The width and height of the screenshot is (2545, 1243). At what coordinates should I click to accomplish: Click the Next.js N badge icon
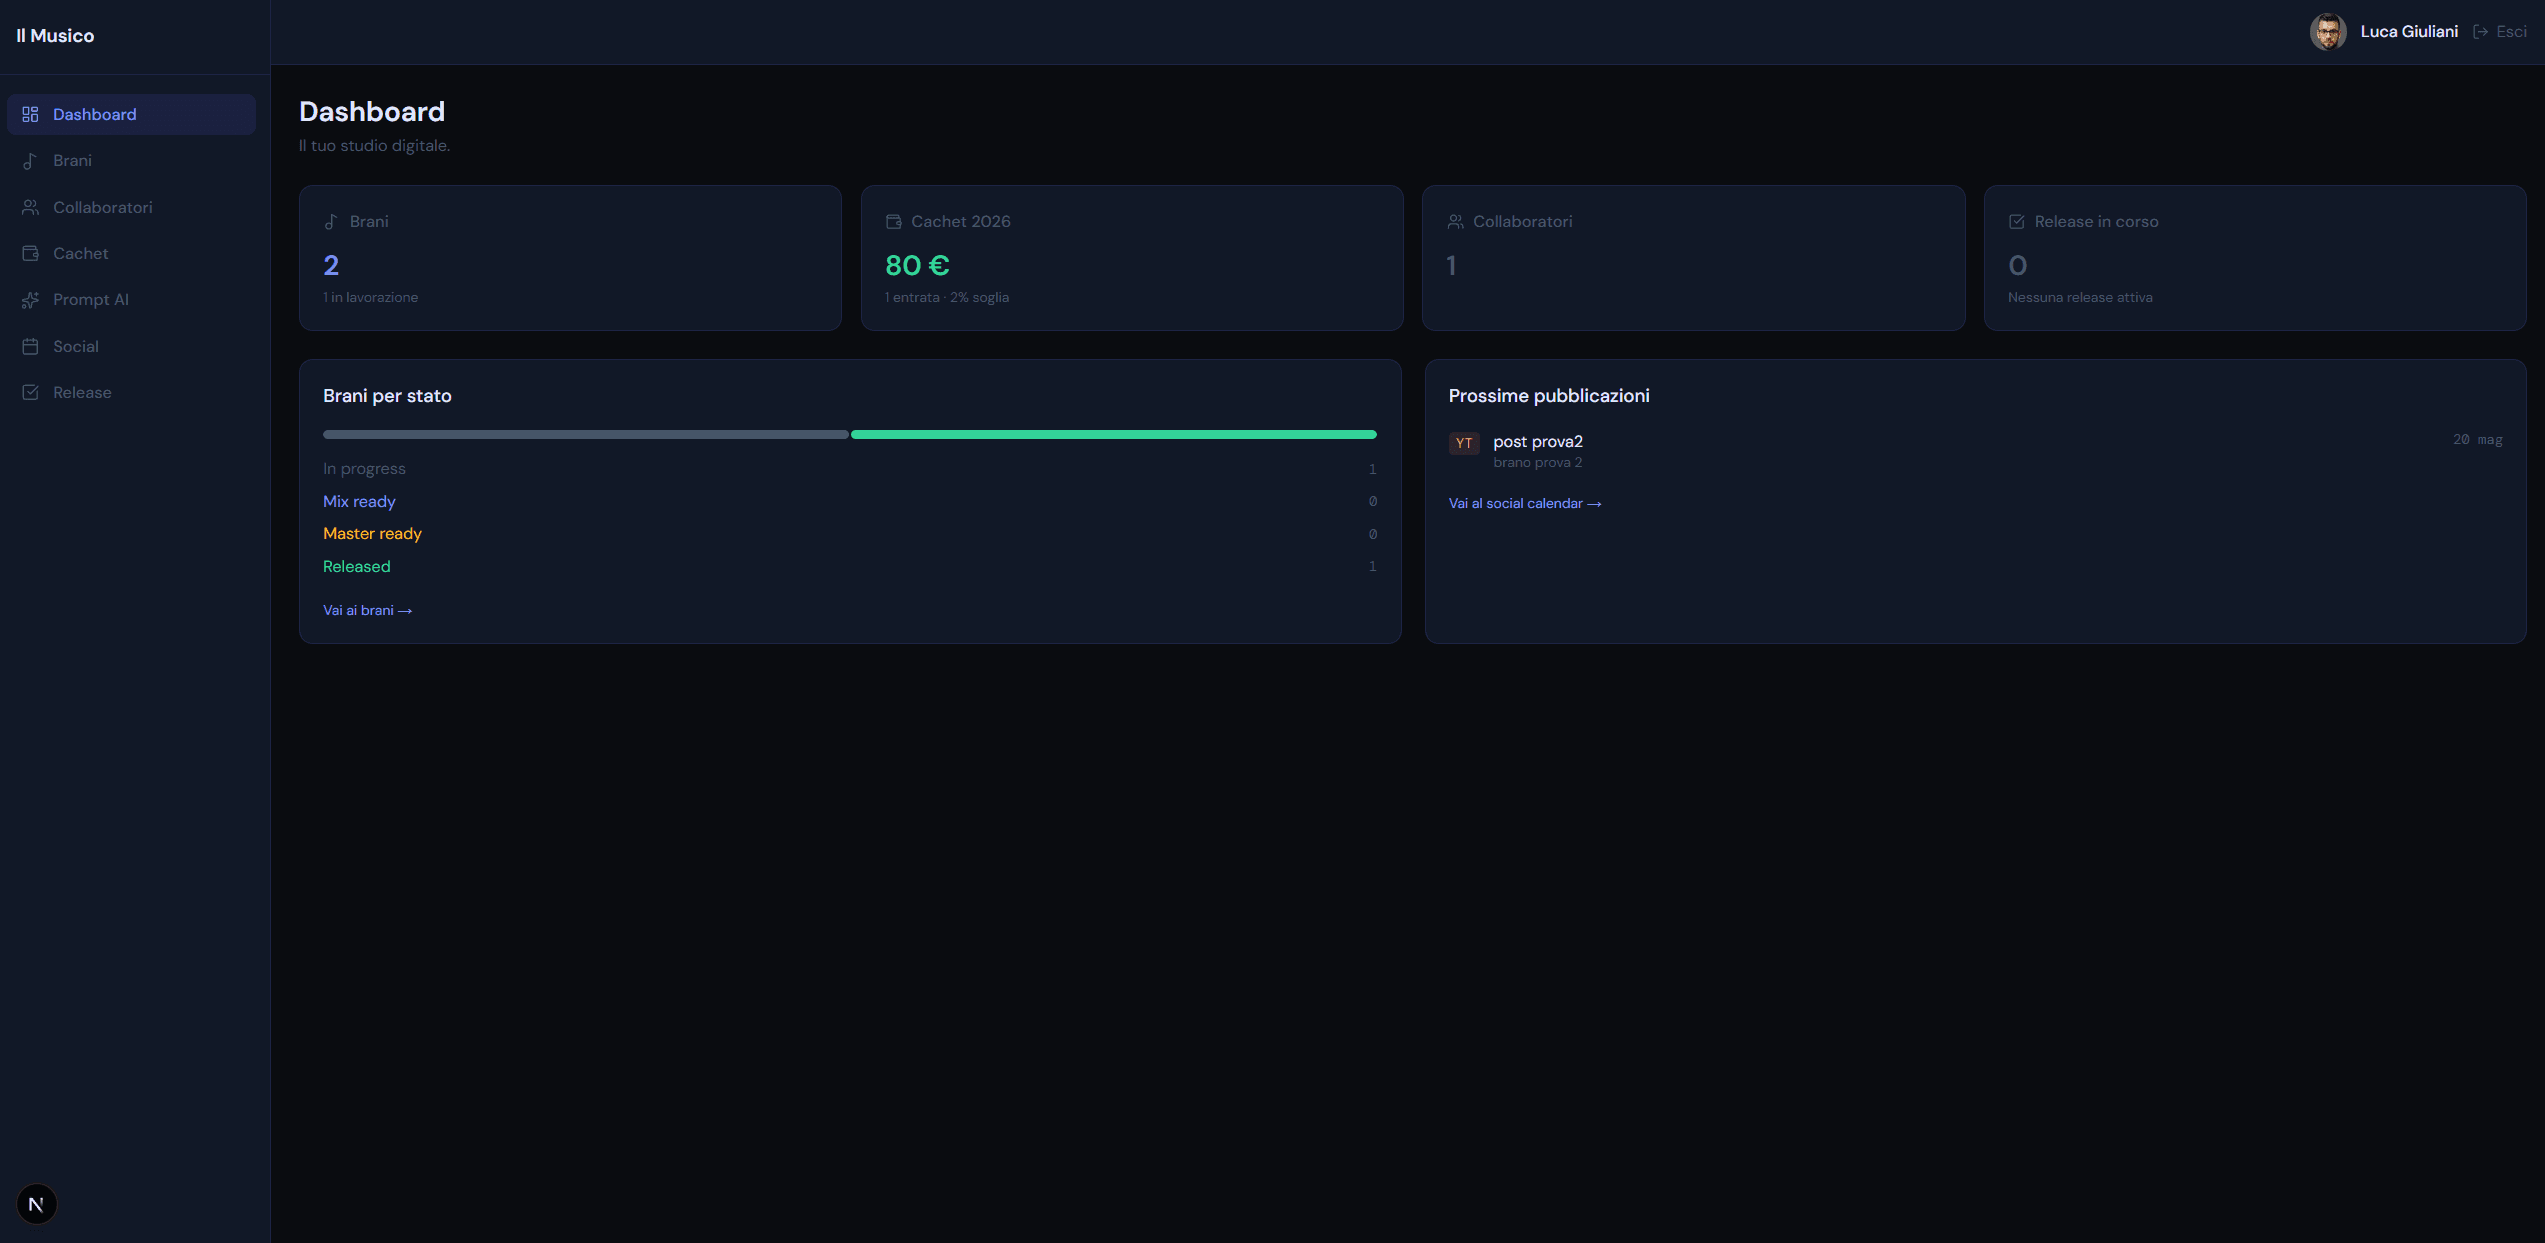[x=37, y=1204]
